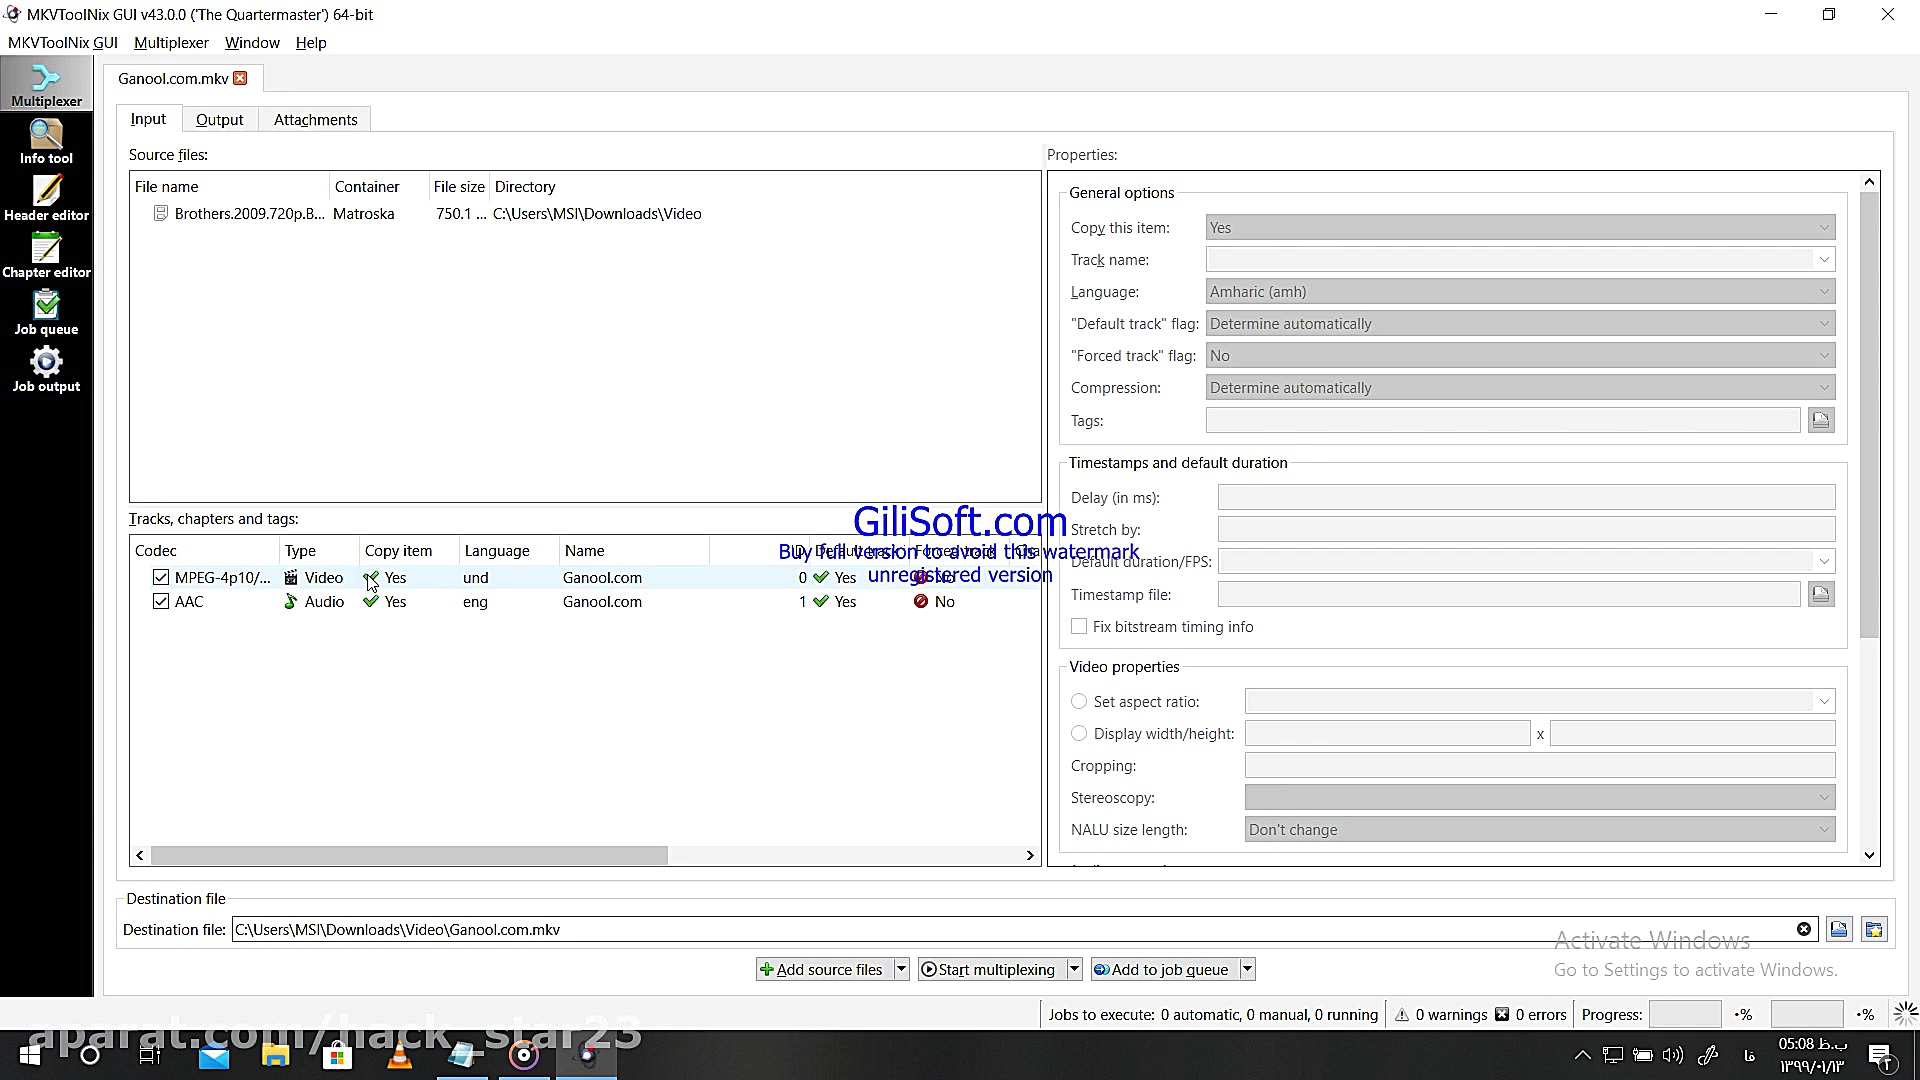
Task: Open the Info tool in sidebar
Action: [x=46, y=141]
